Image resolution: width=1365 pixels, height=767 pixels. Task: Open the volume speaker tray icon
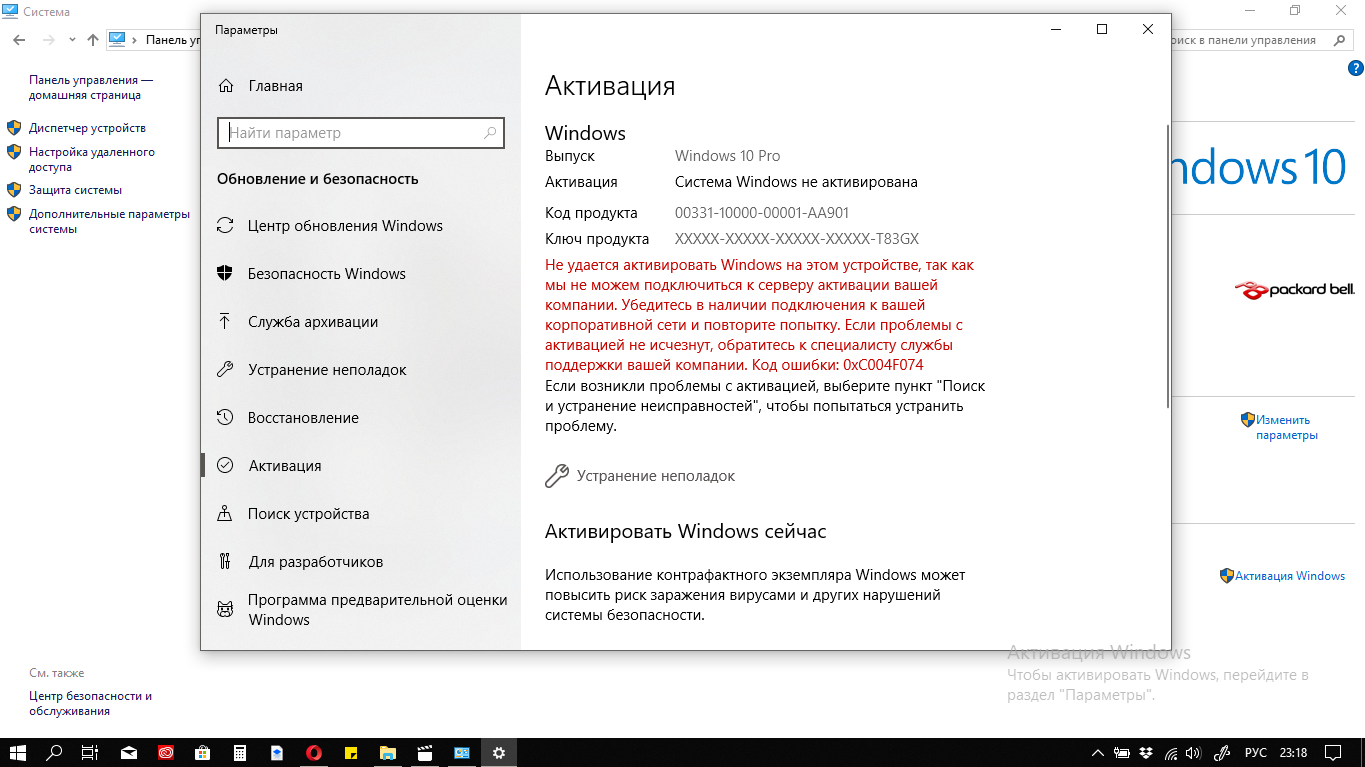[1194, 752]
